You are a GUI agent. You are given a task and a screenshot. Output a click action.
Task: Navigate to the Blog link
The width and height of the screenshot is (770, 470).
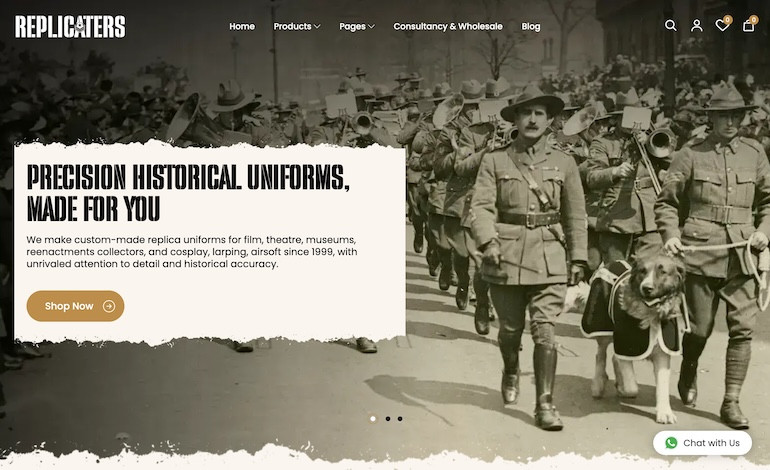click(531, 27)
